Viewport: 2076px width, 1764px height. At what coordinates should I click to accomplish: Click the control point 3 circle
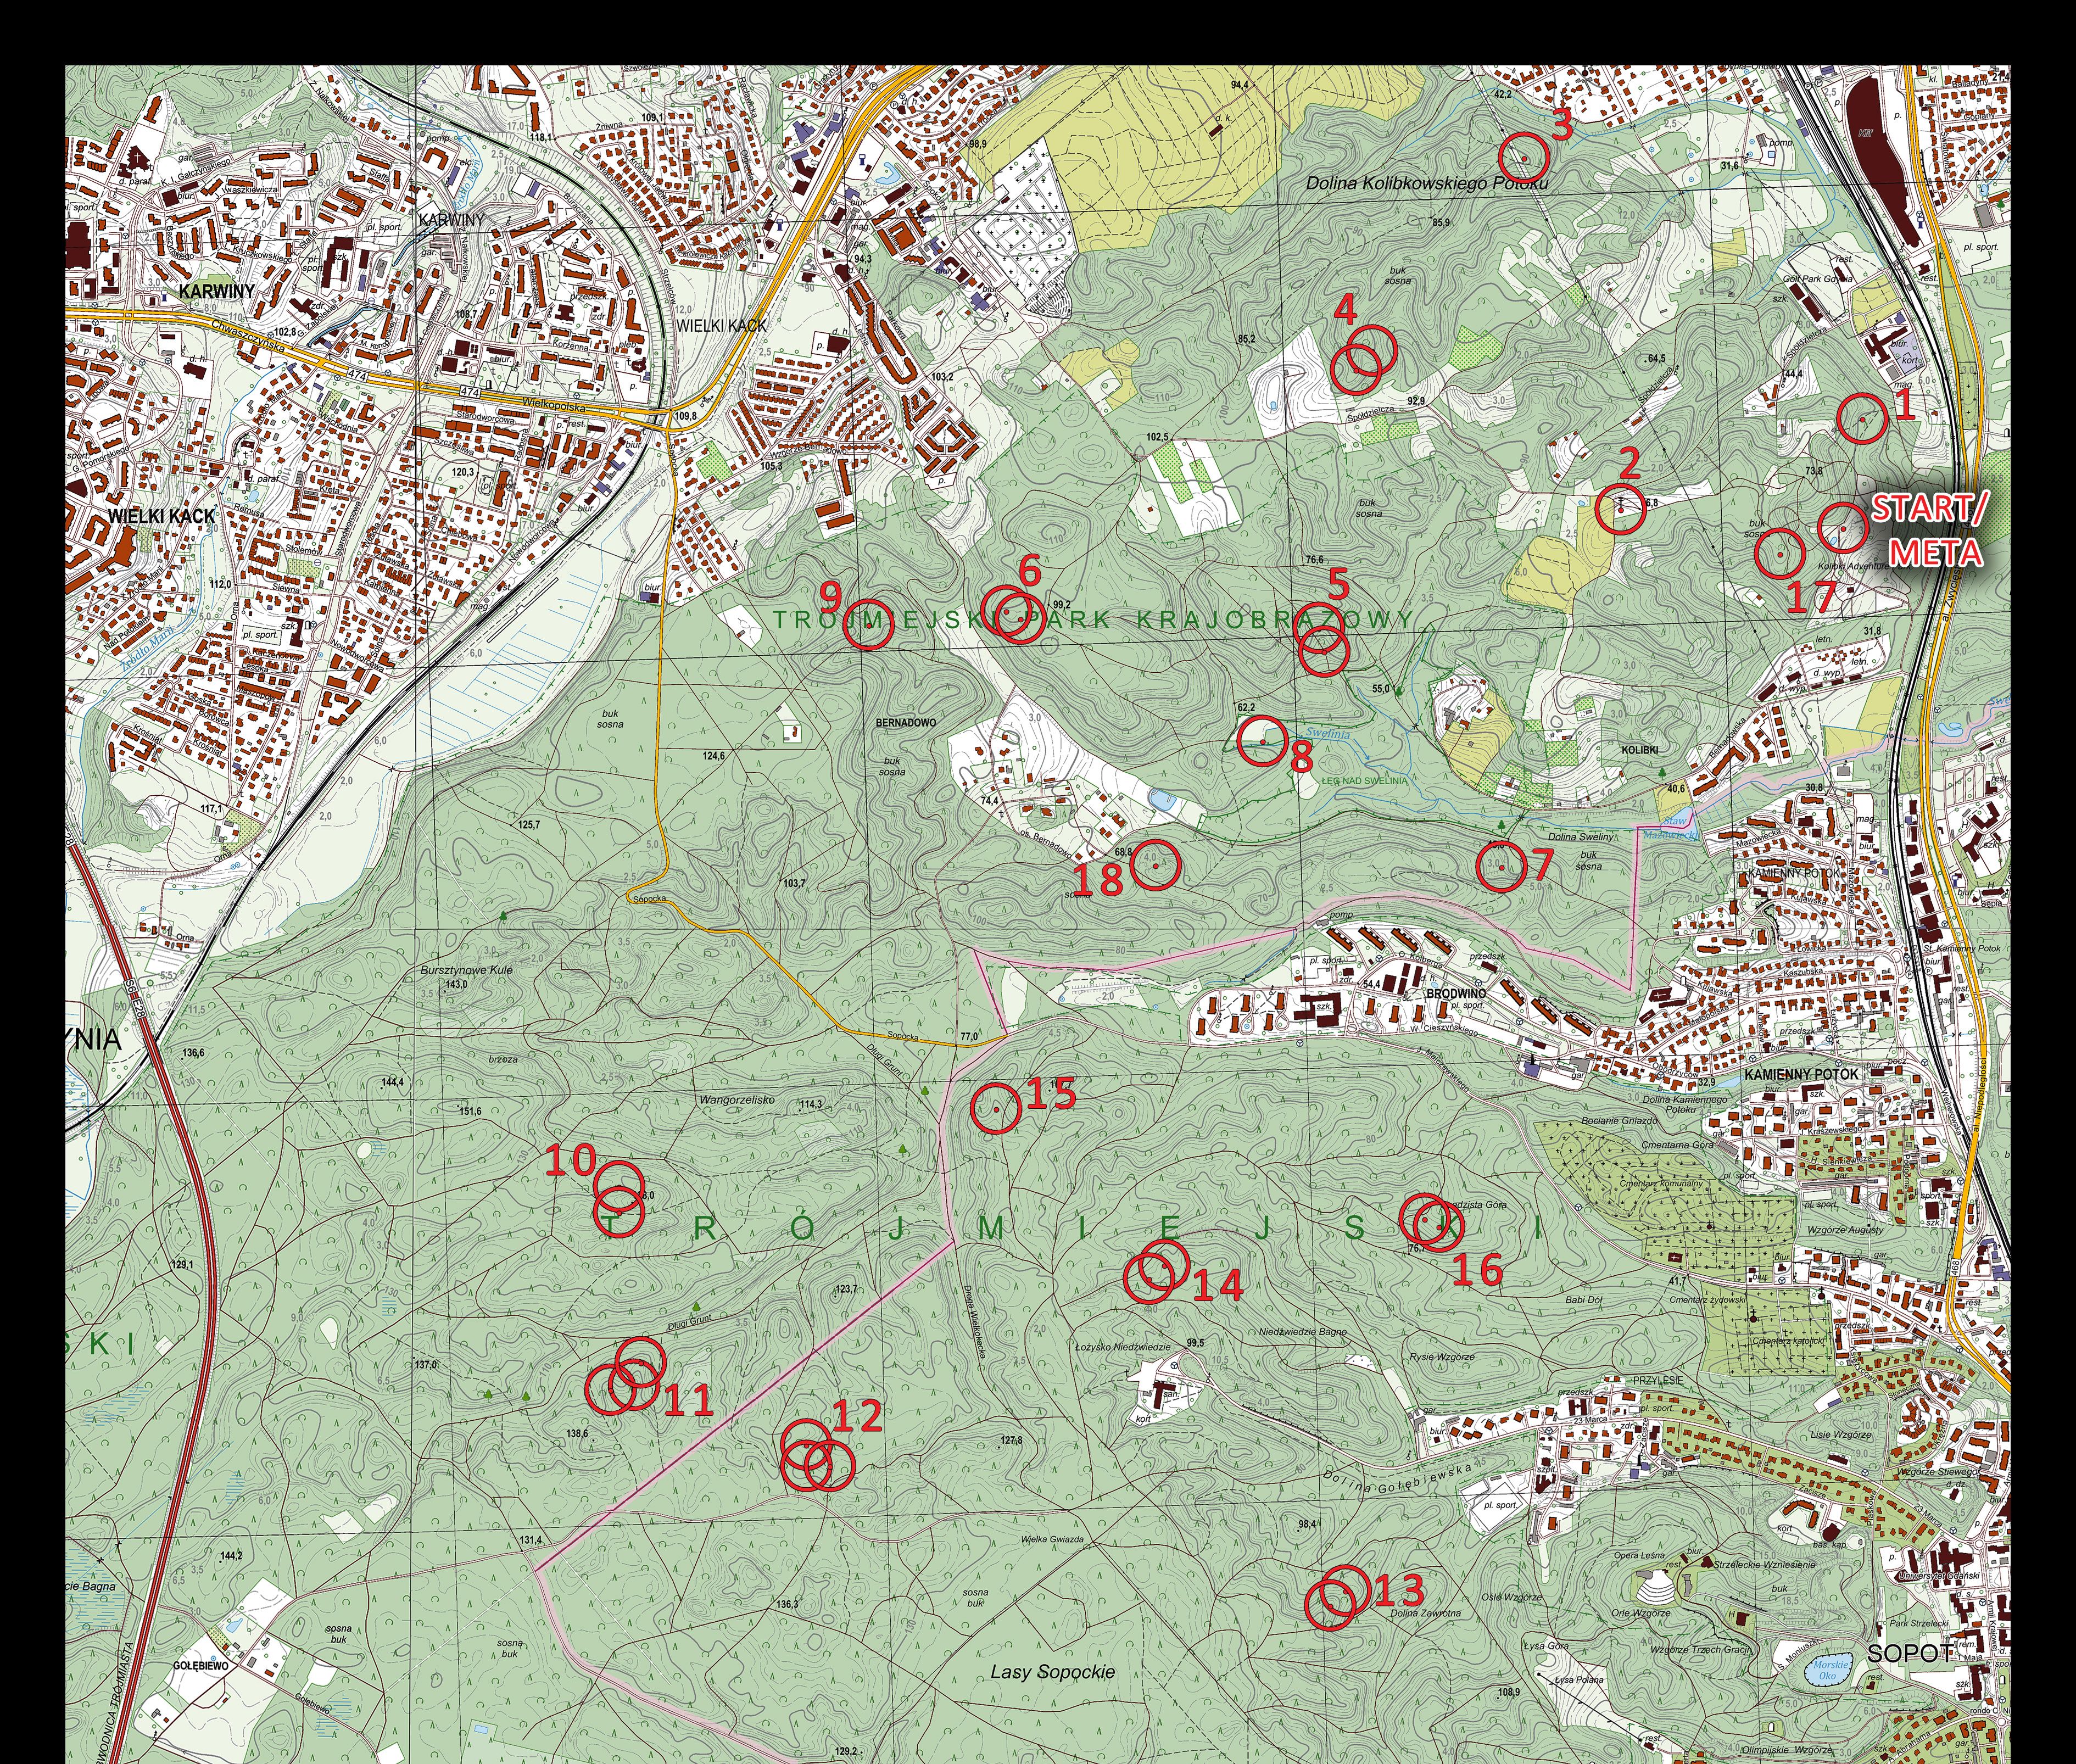tap(1524, 158)
